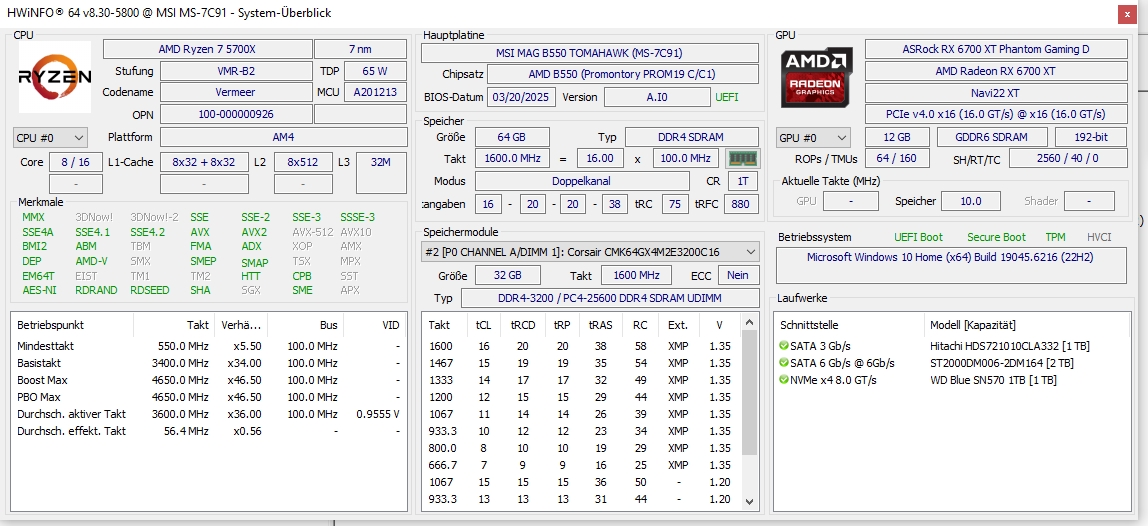Click the AES-NI feature label
The height and width of the screenshot is (526, 1148).
(x=39, y=290)
